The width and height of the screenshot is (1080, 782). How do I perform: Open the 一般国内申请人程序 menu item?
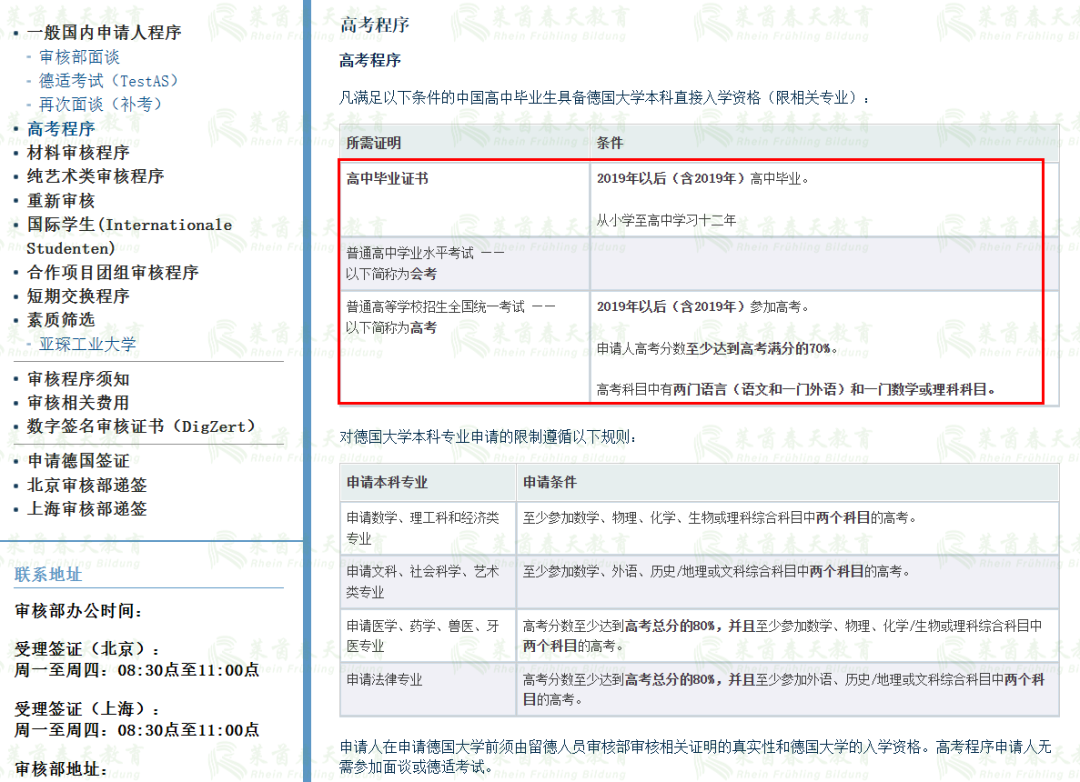click(x=104, y=32)
